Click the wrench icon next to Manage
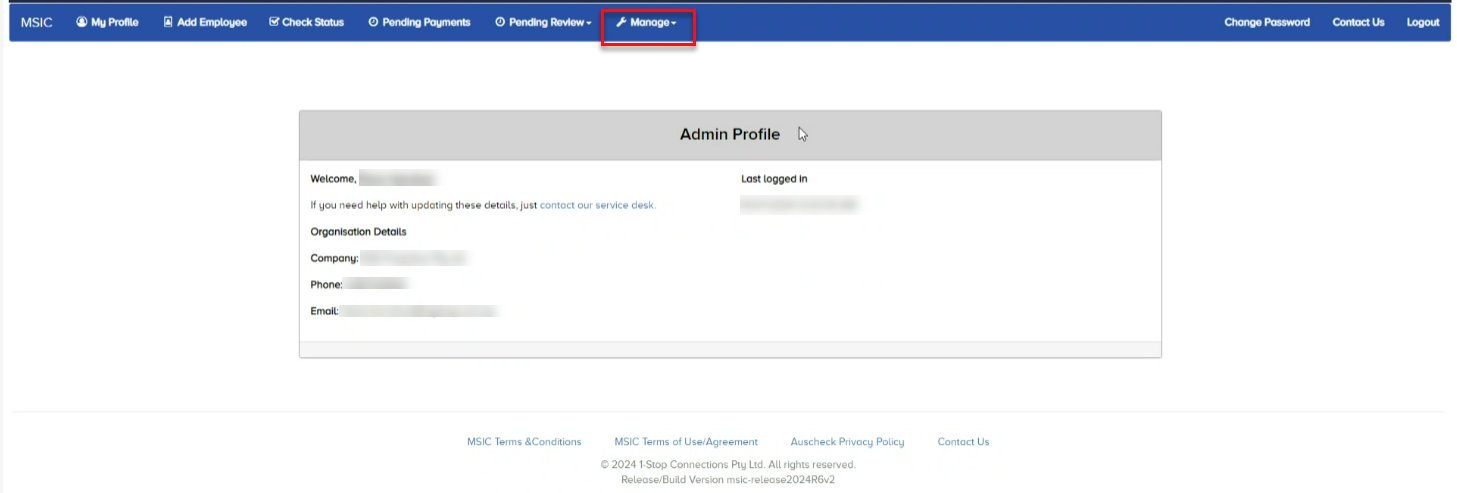This screenshot has width=1457, height=493. tap(621, 22)
